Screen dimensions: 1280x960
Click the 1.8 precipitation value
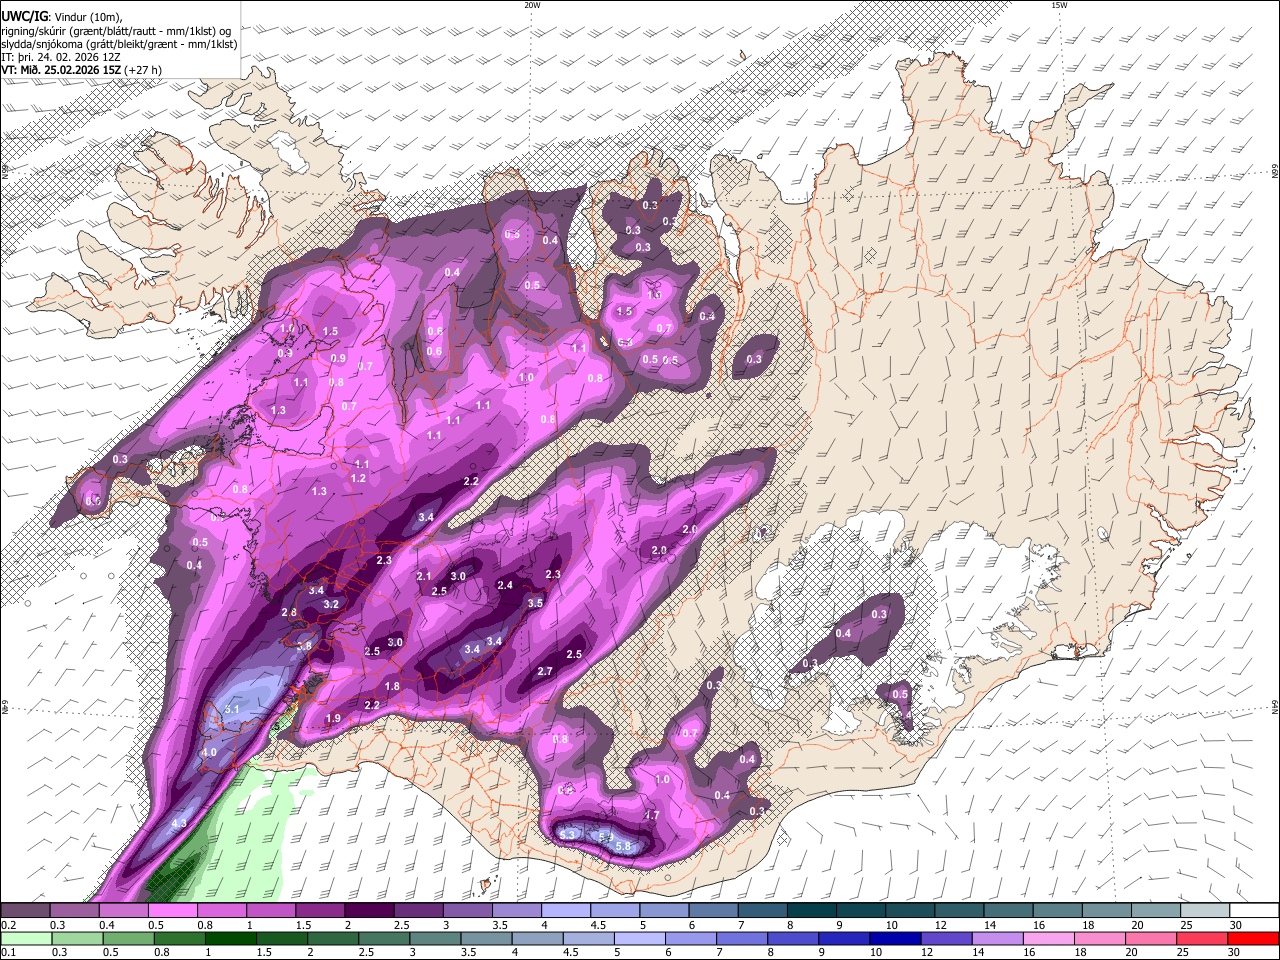392,686
